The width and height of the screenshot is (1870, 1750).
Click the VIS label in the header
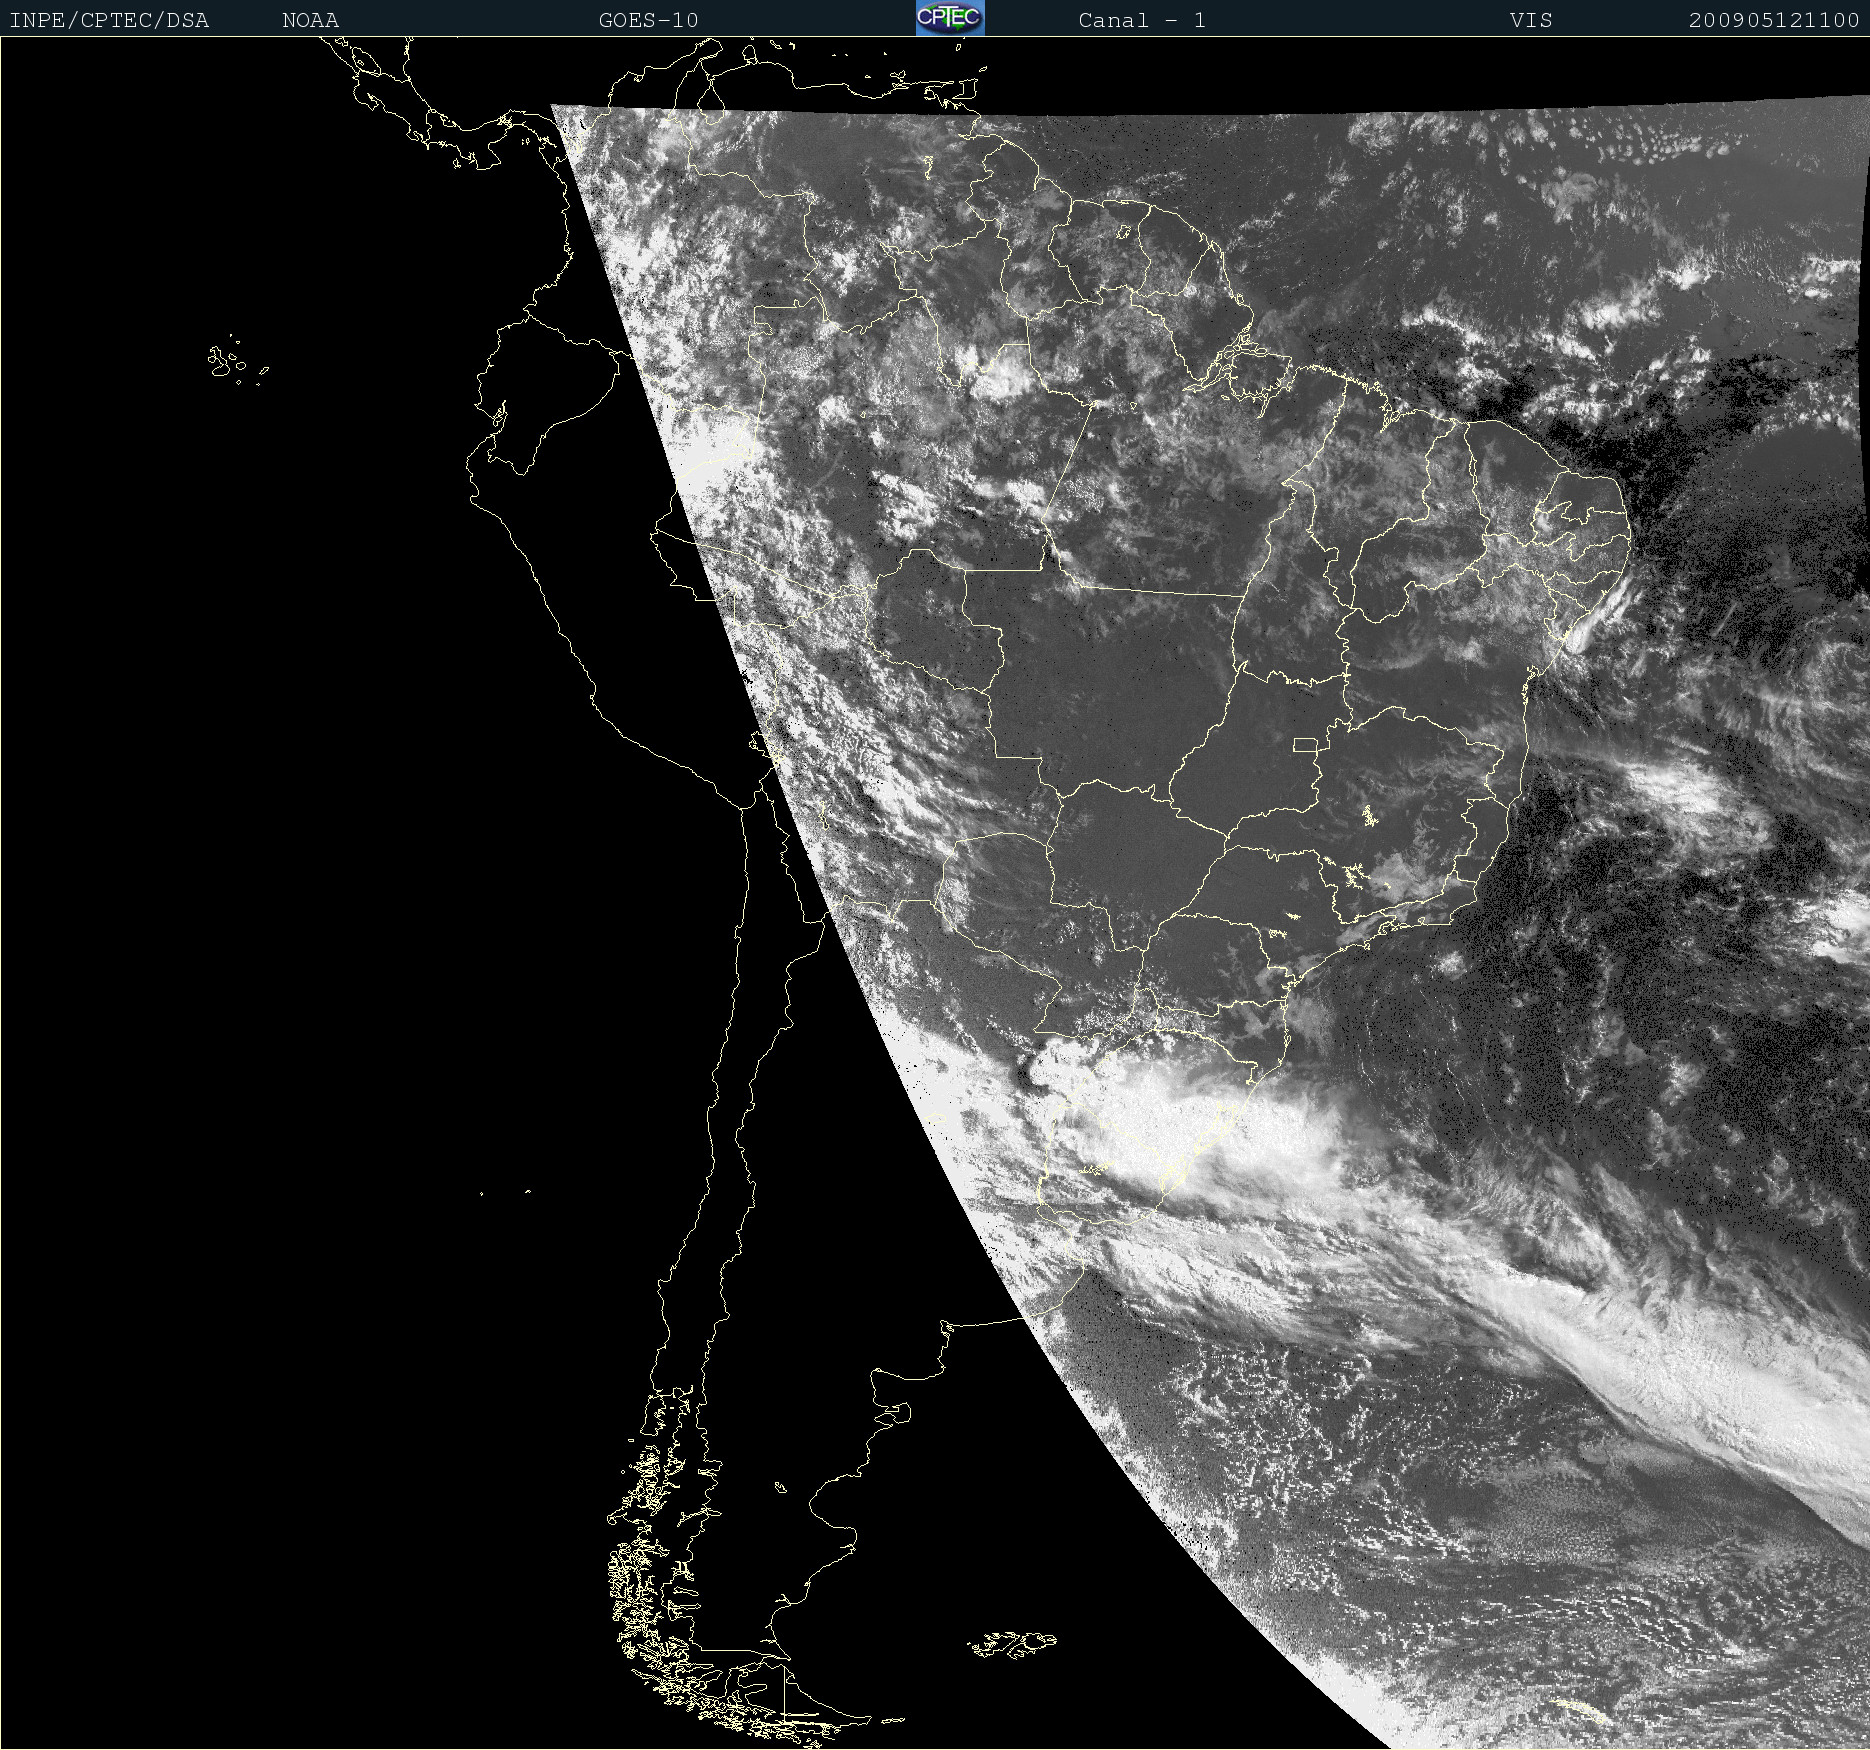click(1531, 20)
